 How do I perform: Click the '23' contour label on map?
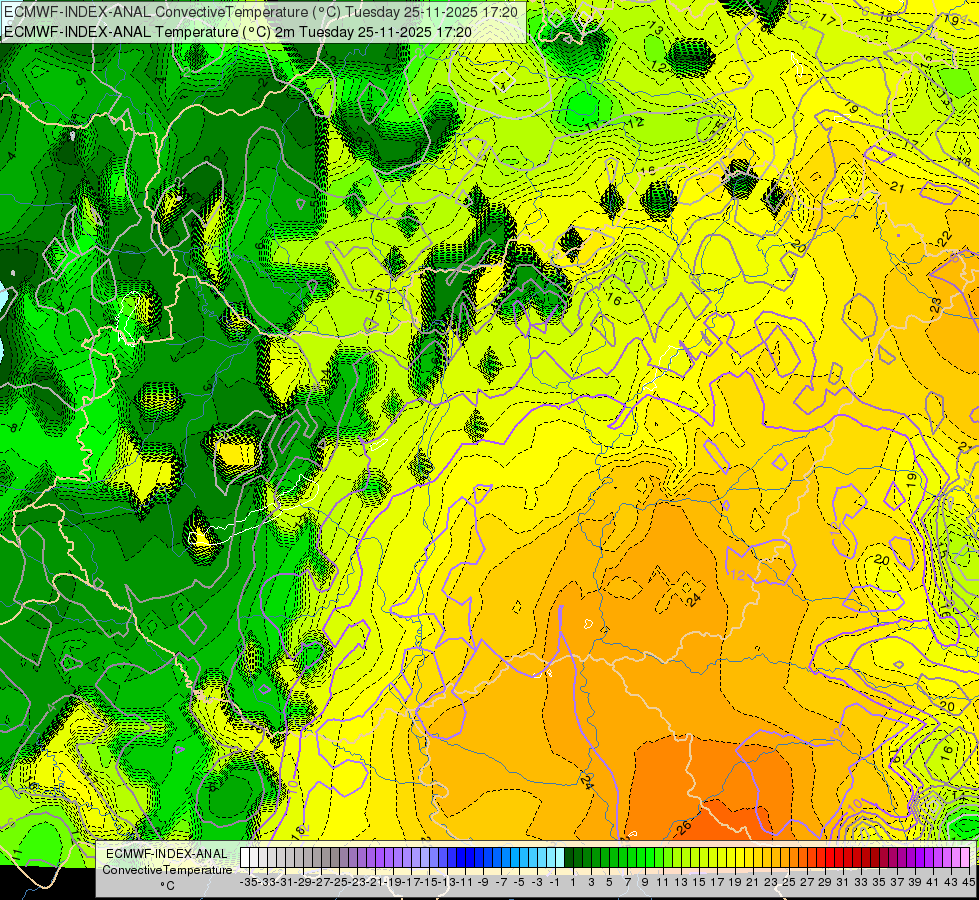pos(935,305)
